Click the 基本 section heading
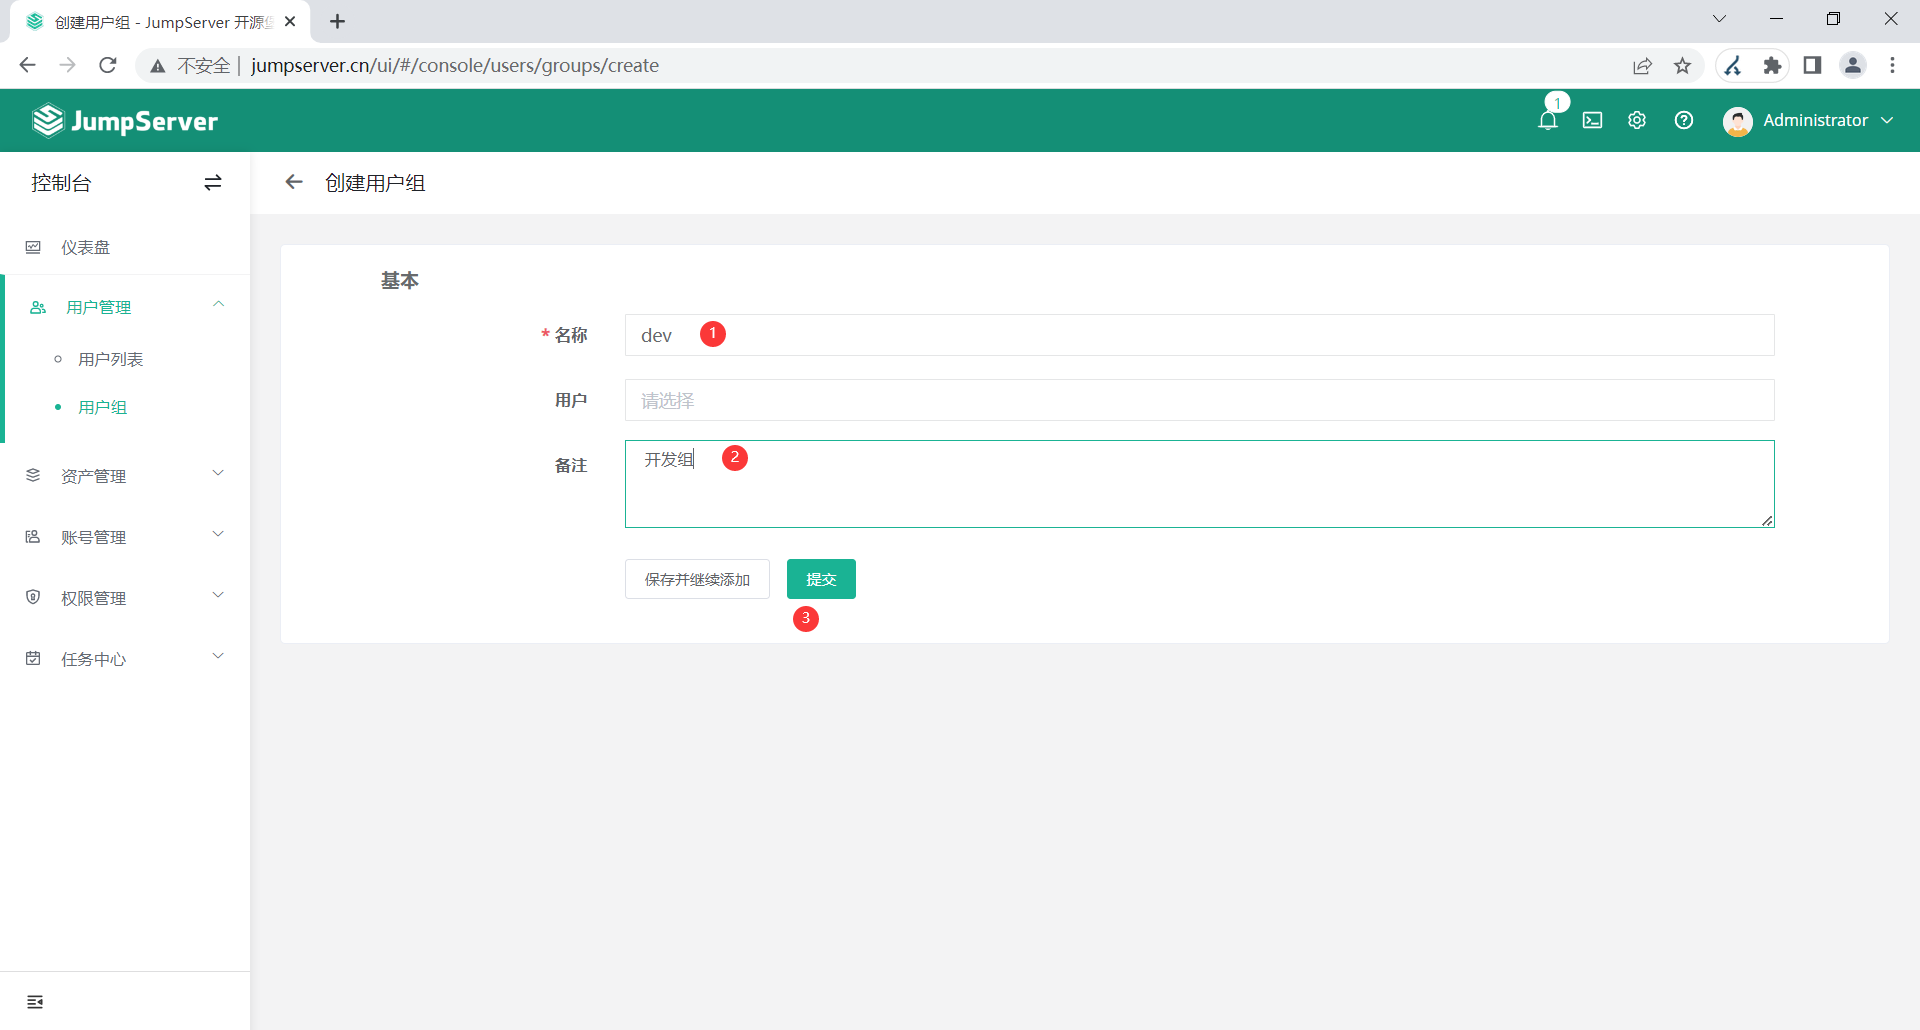Viewport: 1920px width, 1030px height. tap(400, 281)
